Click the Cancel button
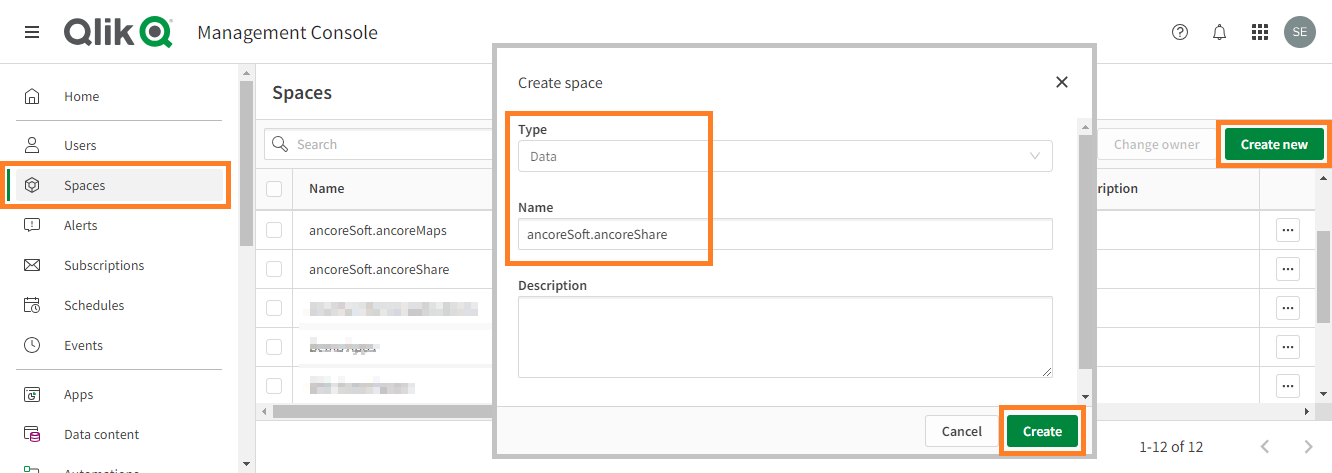Viewport: 1332px width, 473px height. coord(961,431)
